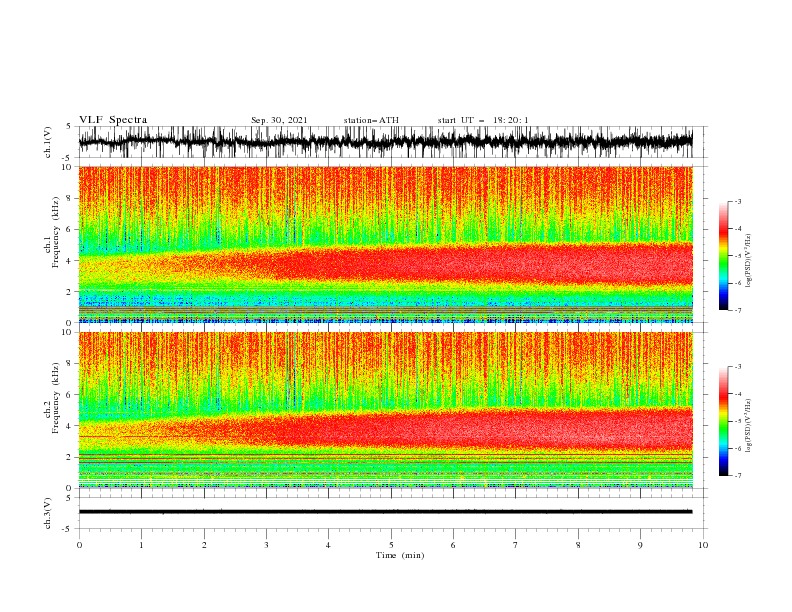
Task: Click the 'VLF Spectra' title text
Action: coord(113,120)
